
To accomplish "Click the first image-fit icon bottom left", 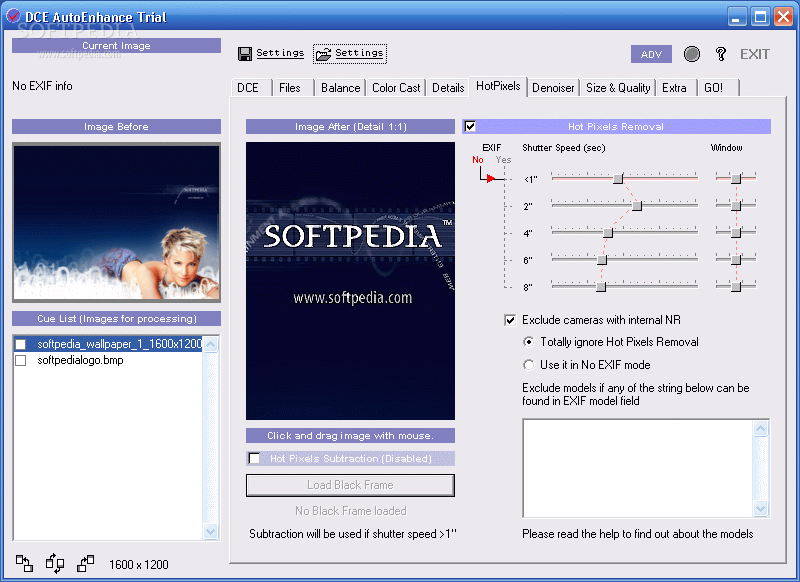I will tap(24, 564).
